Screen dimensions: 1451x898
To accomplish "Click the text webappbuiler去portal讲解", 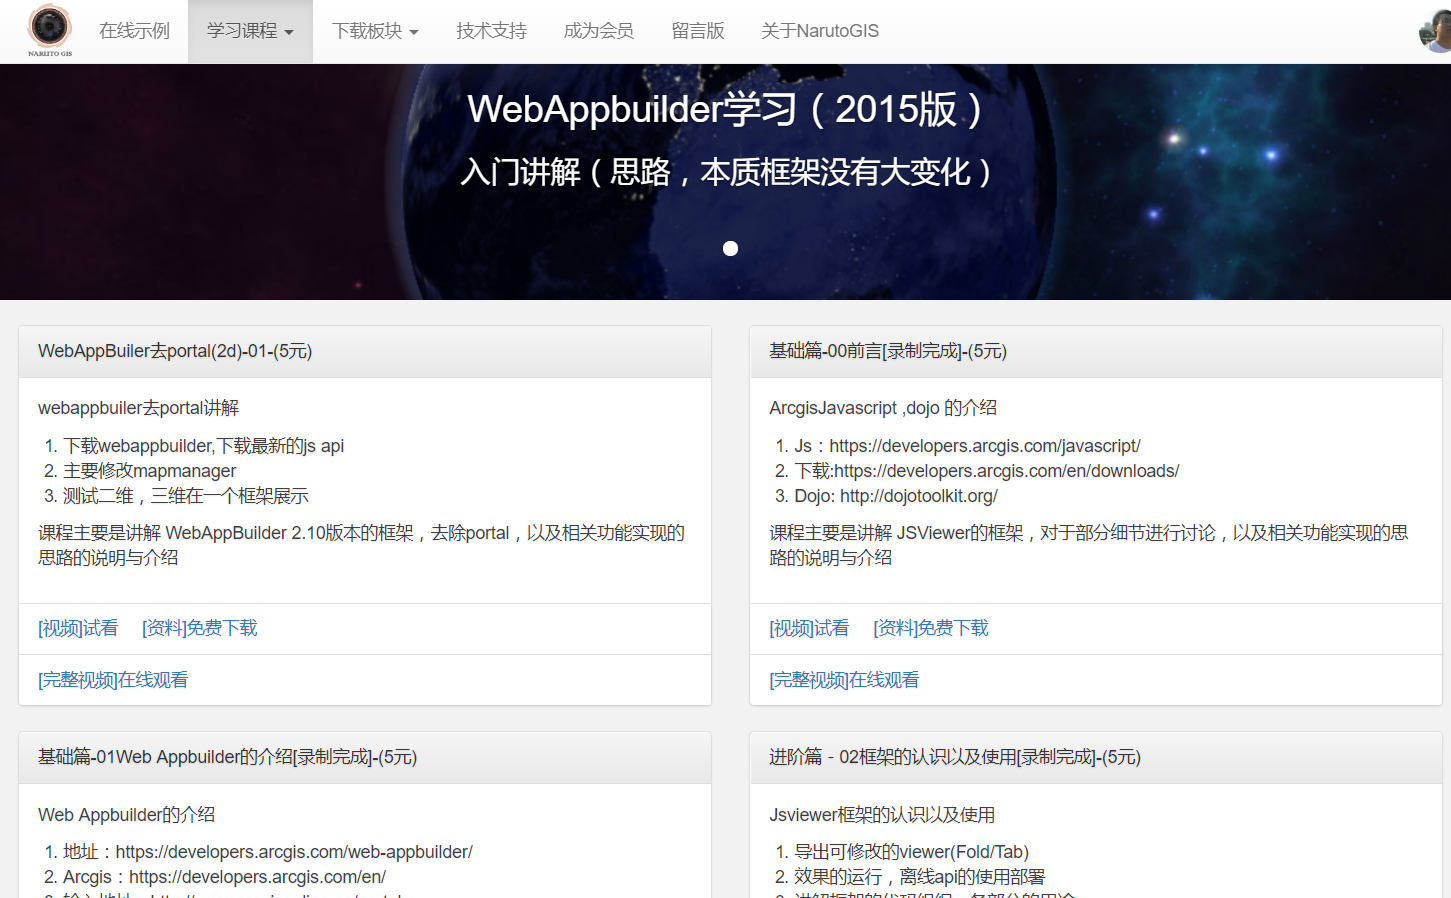I will click(139, 408).
